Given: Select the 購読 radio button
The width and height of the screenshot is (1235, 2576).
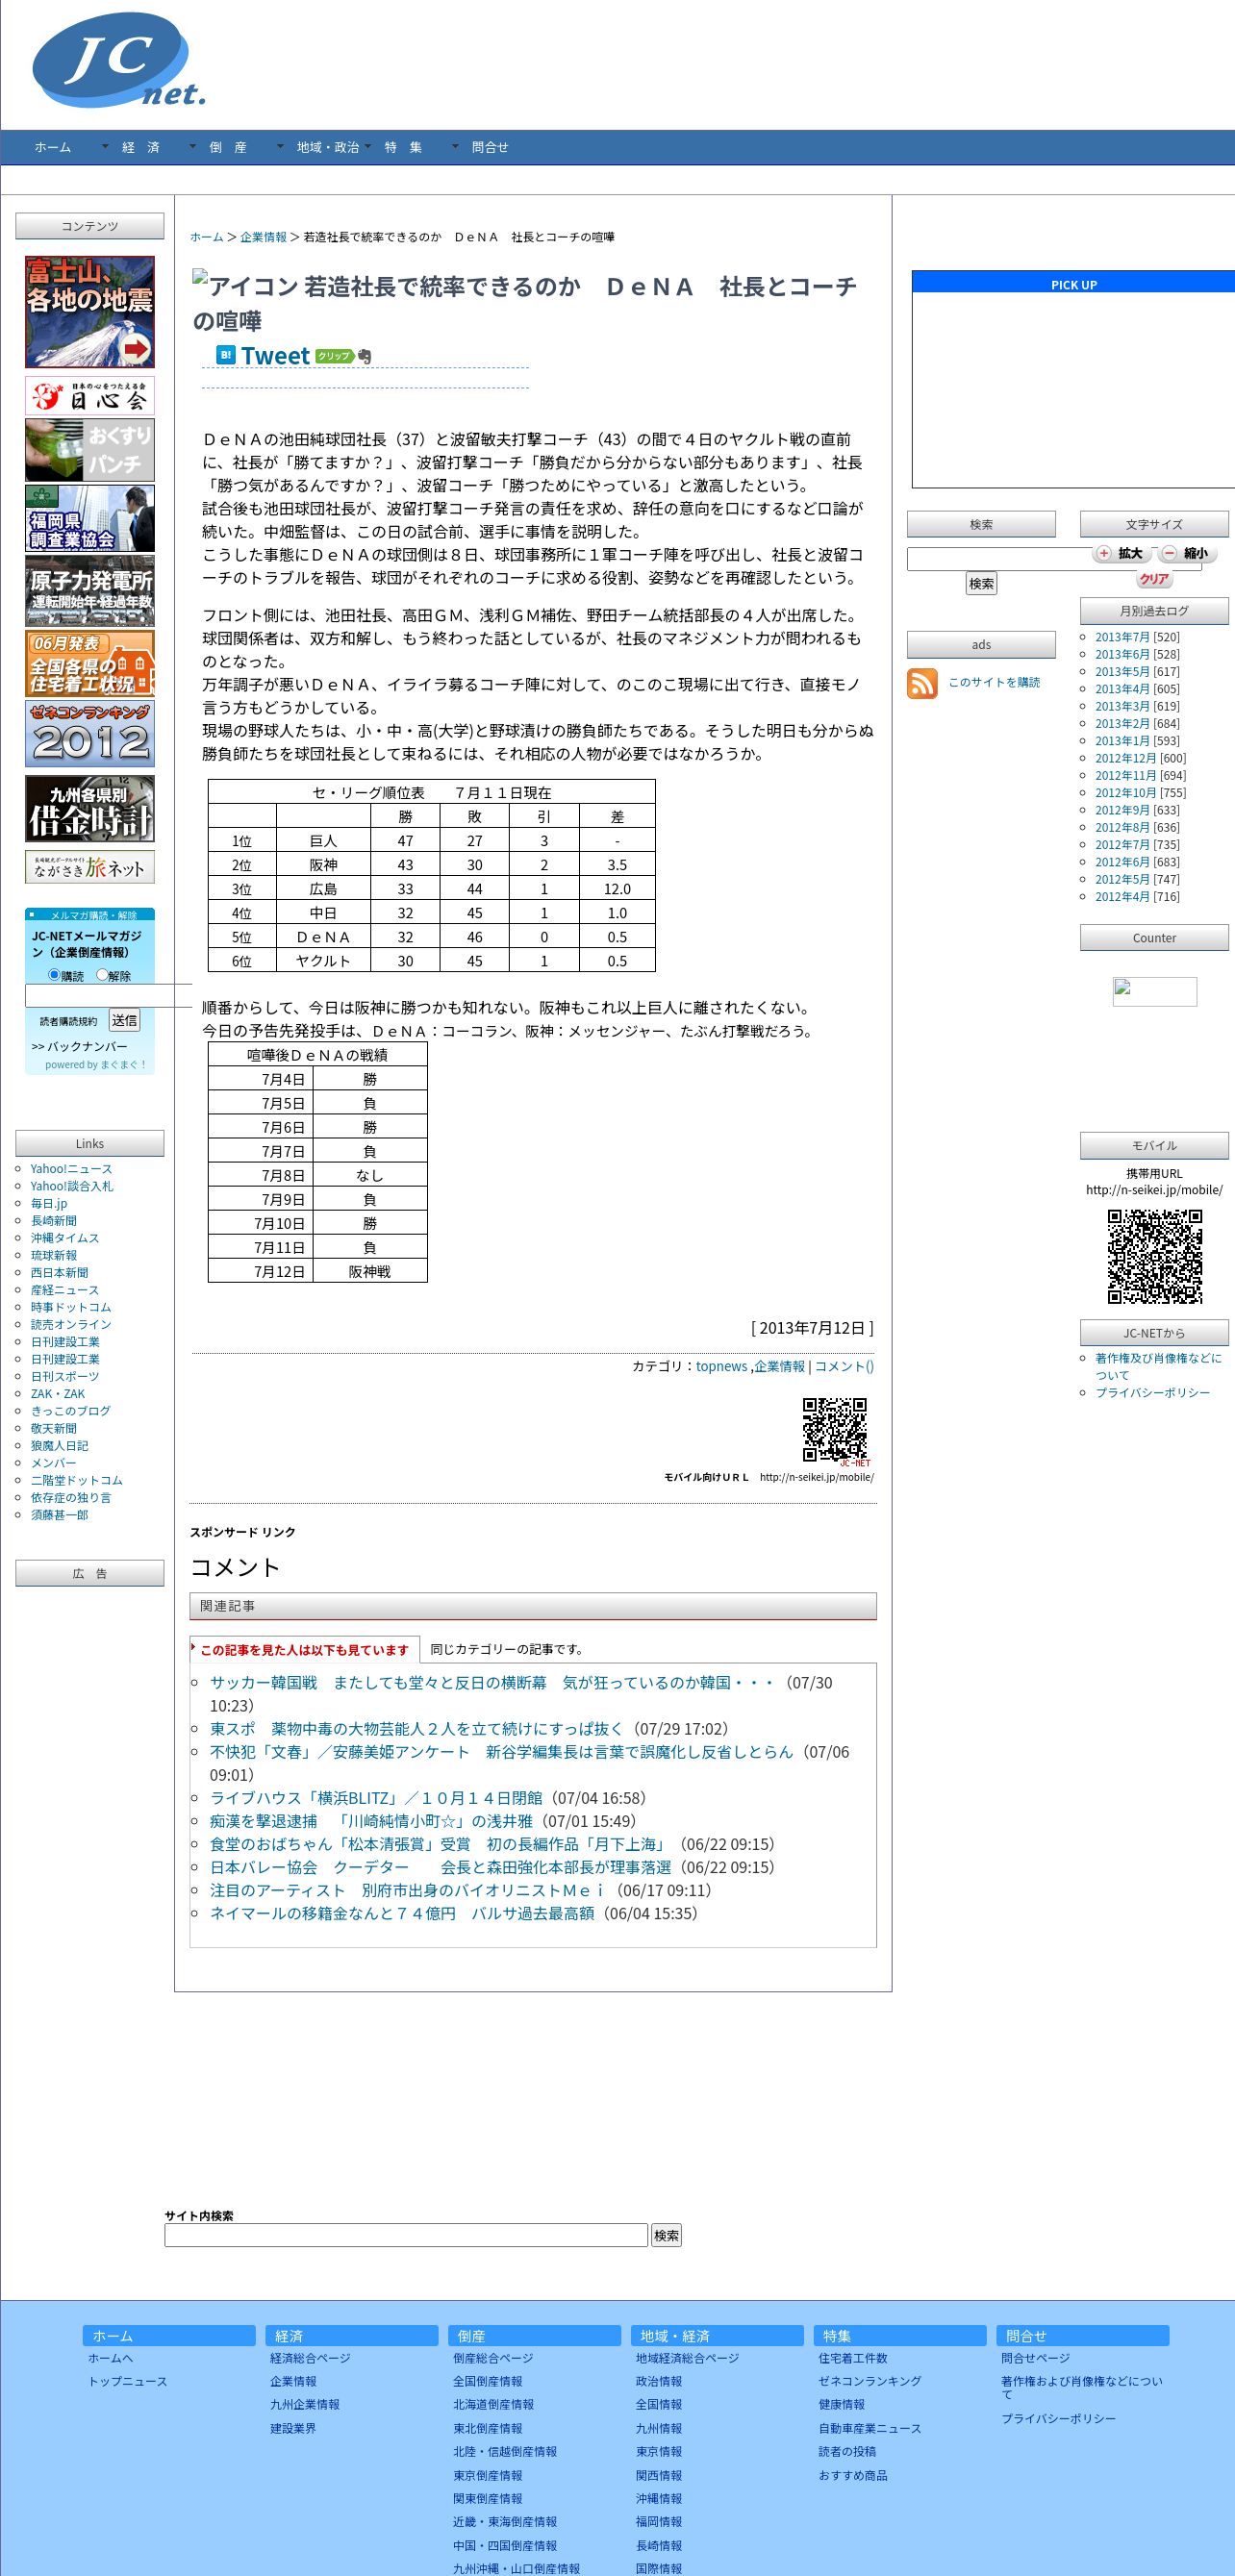Looking at the screenshot, I should pyautogui.click(x=54, y=975).
